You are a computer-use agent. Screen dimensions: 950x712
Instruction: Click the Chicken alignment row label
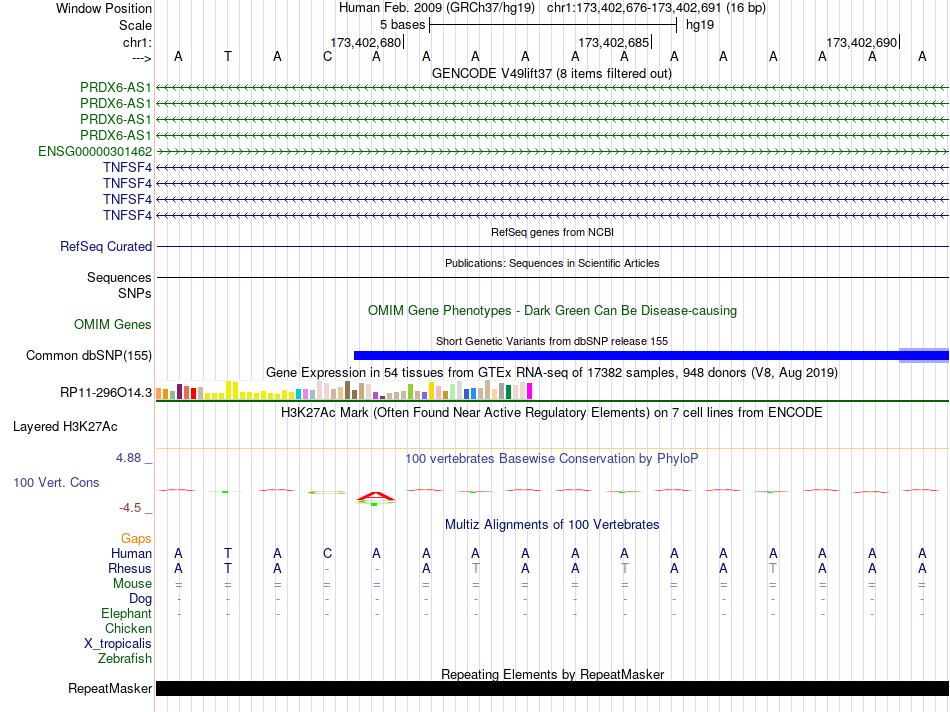128,628
